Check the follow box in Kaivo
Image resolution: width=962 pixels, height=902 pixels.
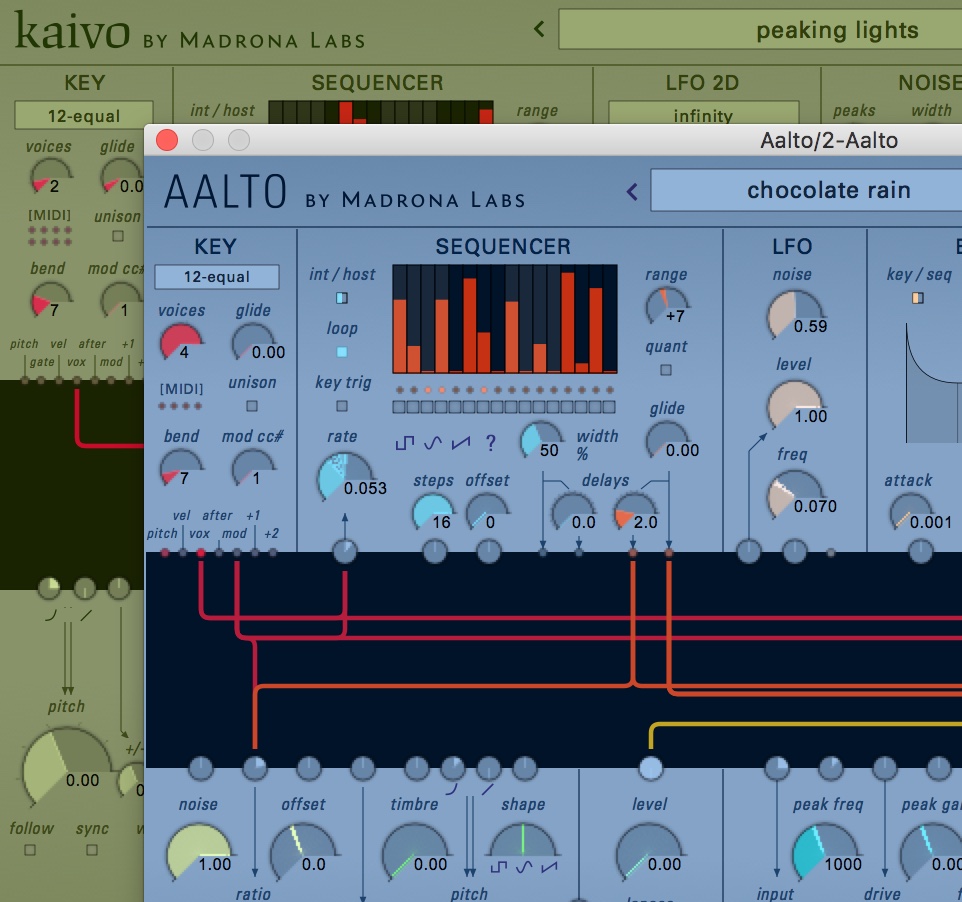click(x=29, y=850)
